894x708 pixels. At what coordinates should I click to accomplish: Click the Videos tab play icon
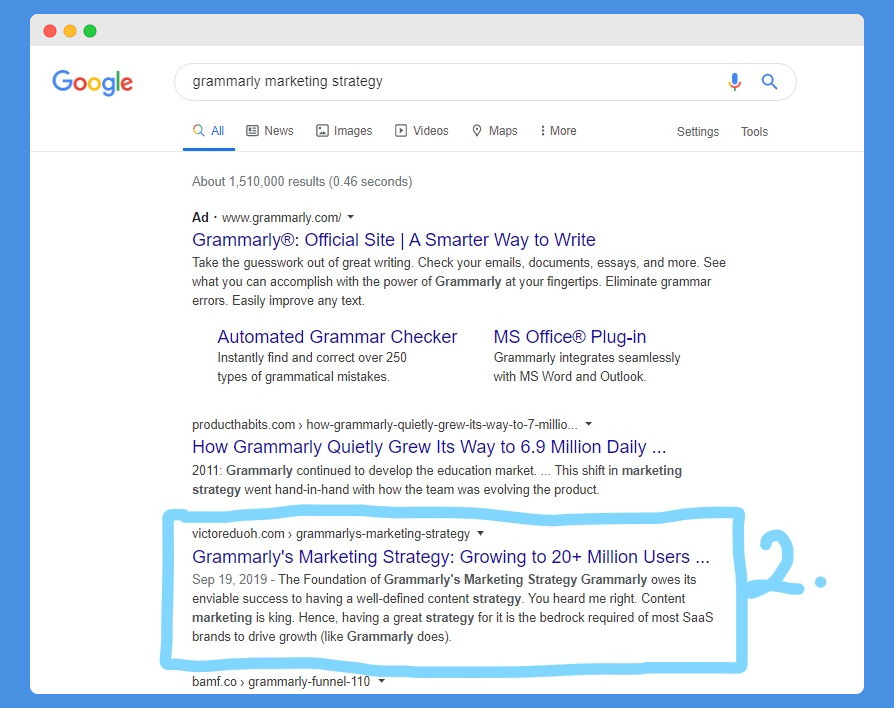point(401,131)
